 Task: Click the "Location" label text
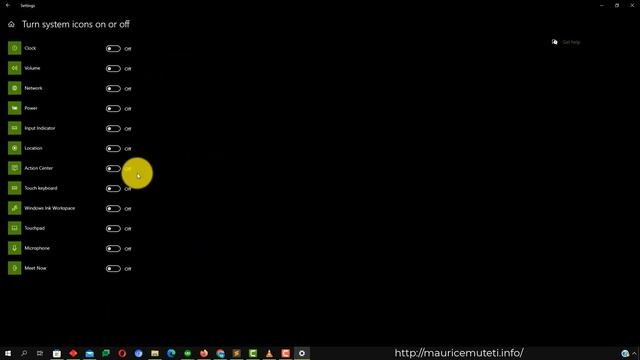pyautogui.click(x=33, y=148)
